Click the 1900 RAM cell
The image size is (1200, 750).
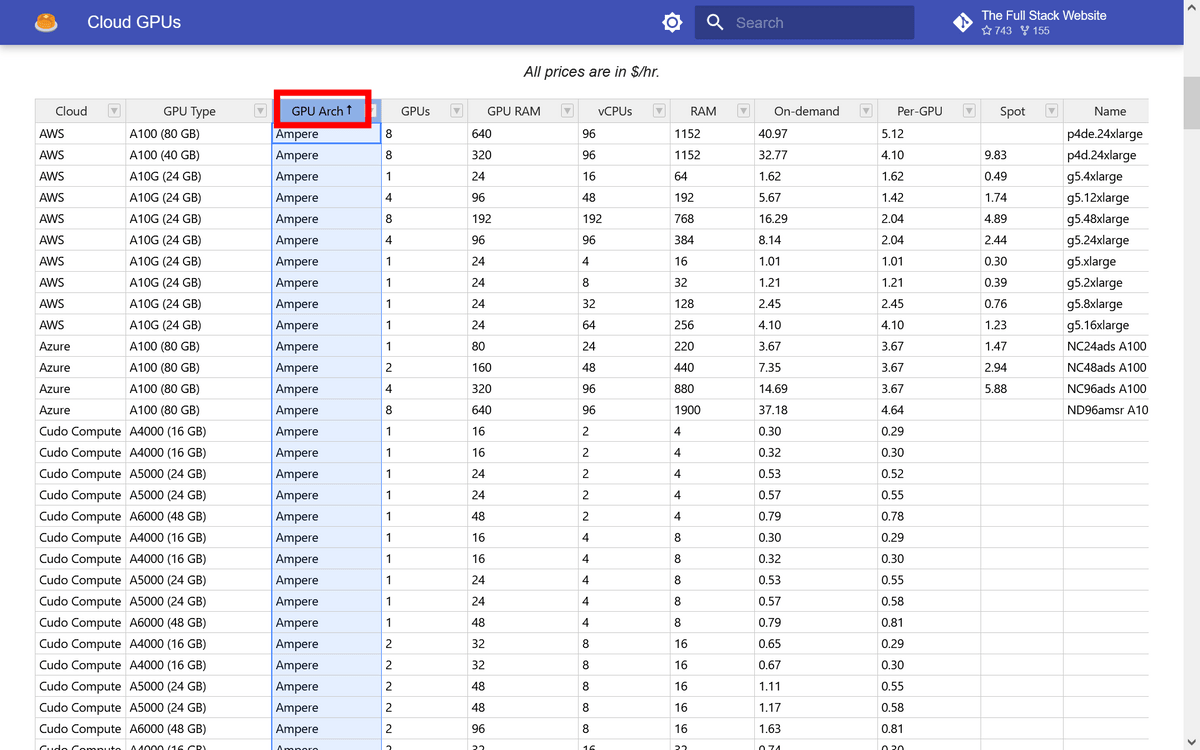(x=712, y=410)
